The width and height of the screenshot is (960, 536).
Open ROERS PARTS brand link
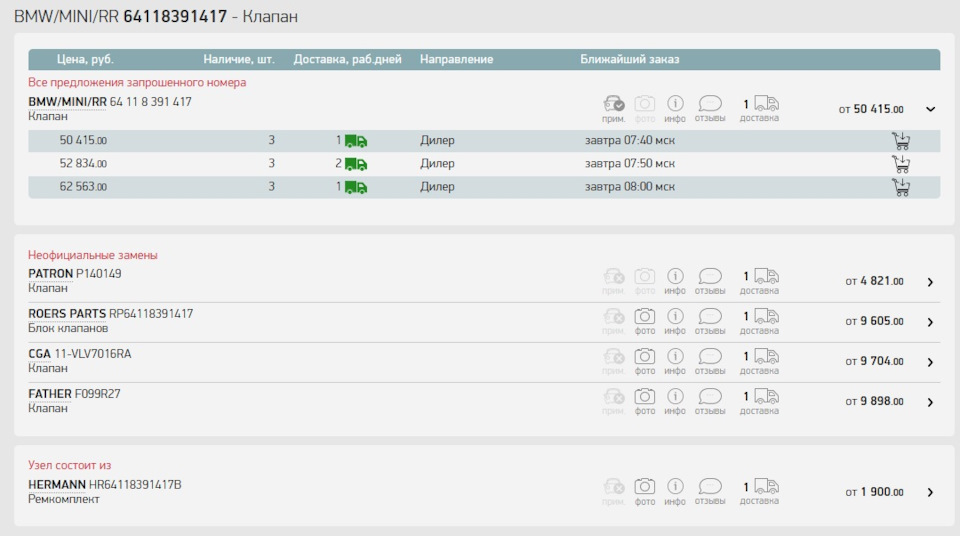[67, 314]
